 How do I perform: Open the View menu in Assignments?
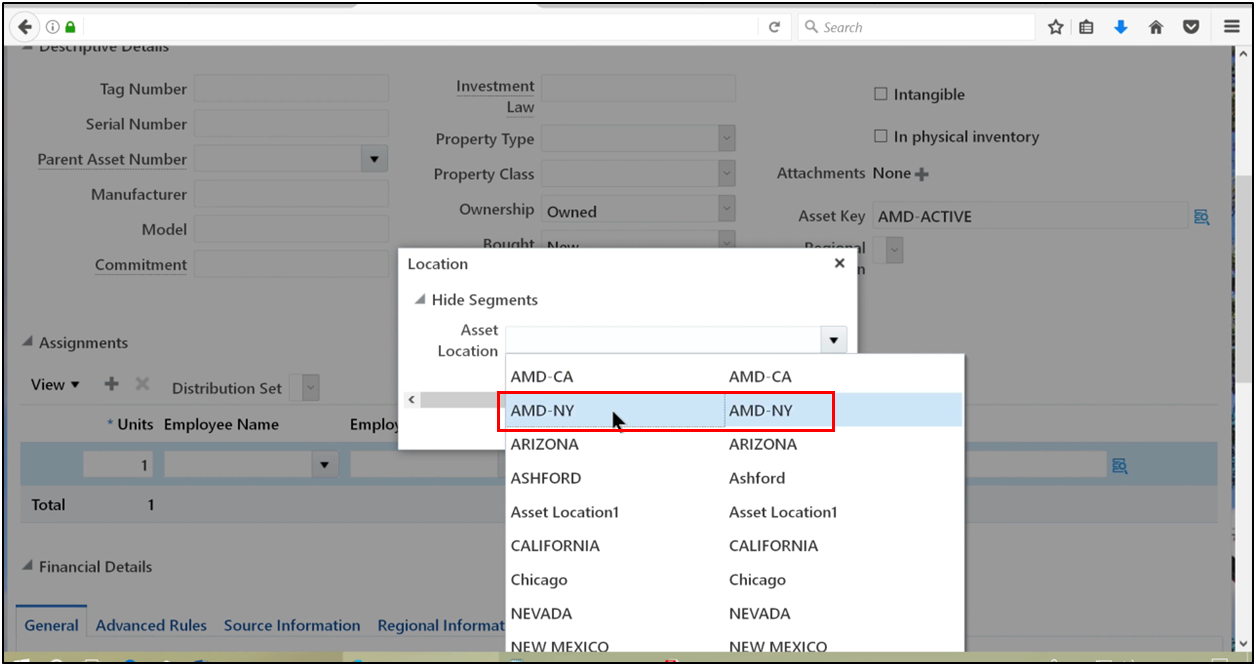point(54,384)
